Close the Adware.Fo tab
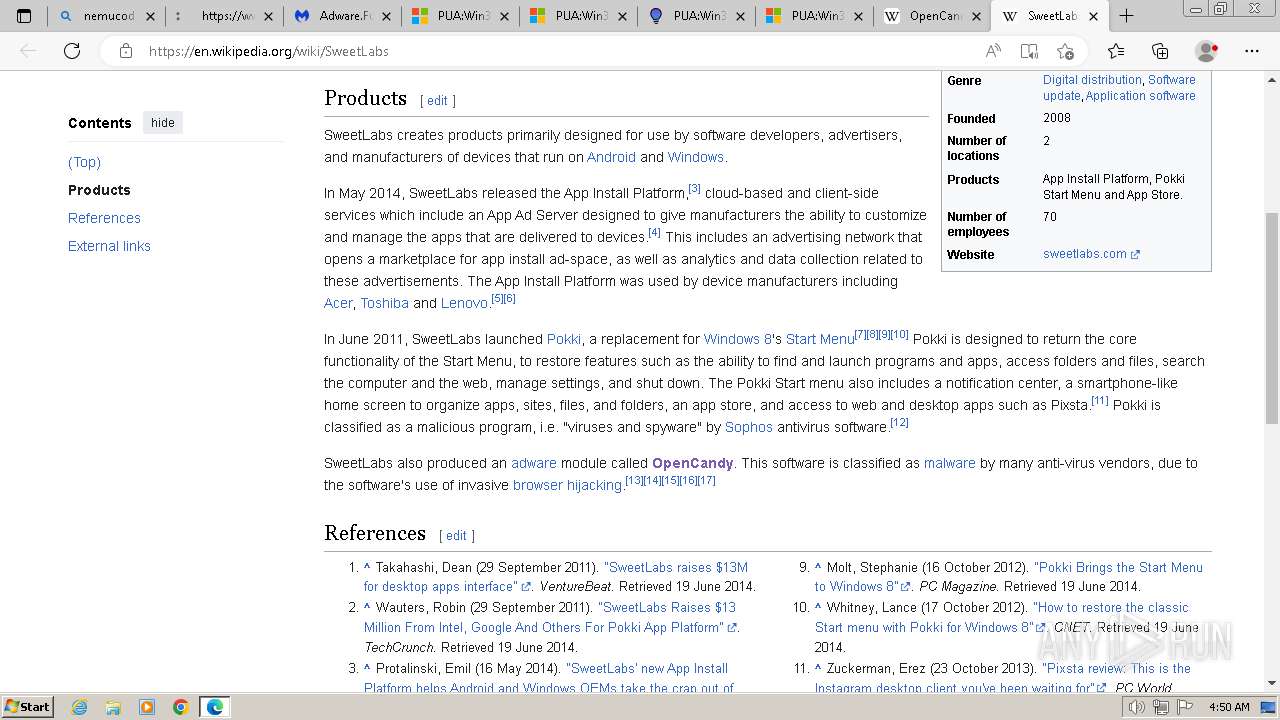The height and width of the screenshot is (720, 1280). tap(387, 16)
